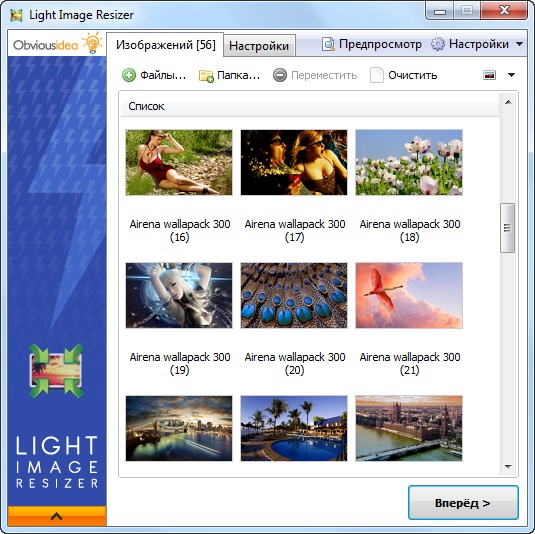Click the Переместить button label

point(324,75)
